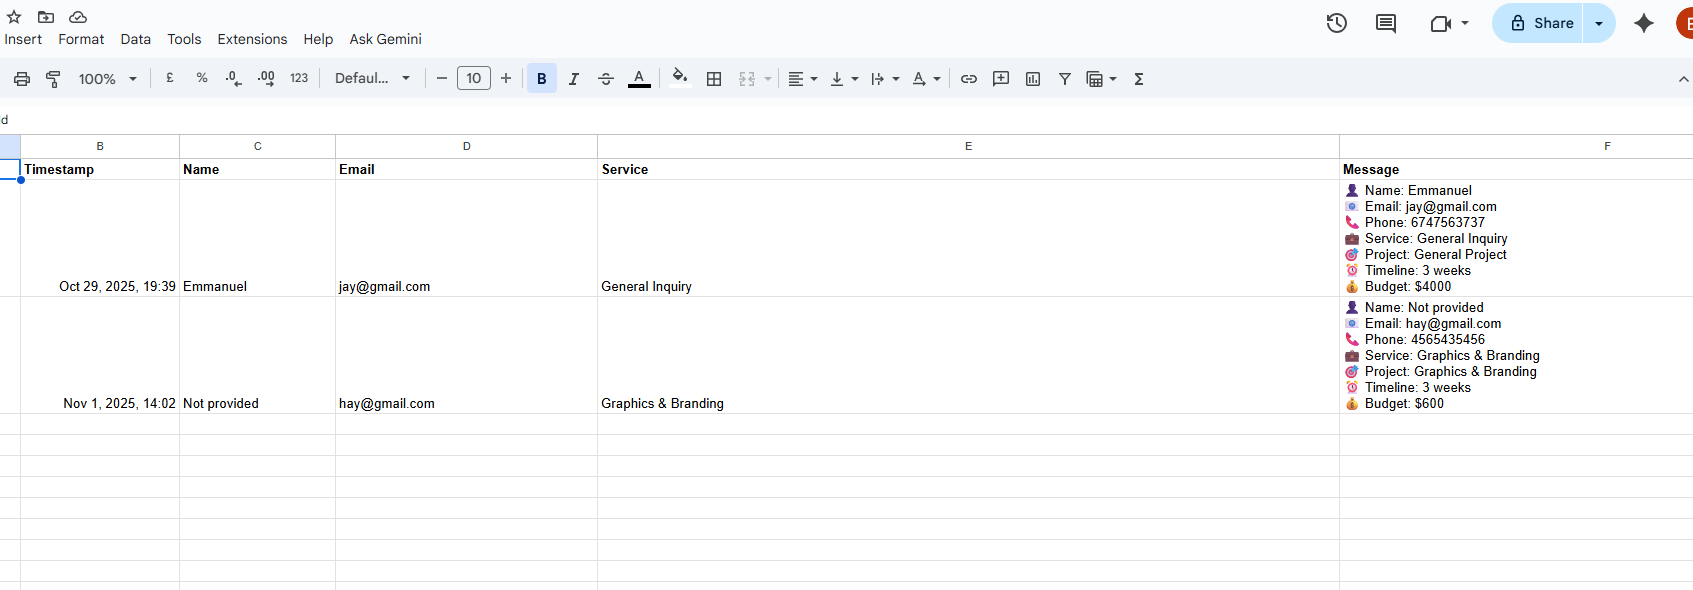Open text wrapping dropdown
Image resolution: width=1693 pixels, height=590 pixels.
click(x=885, y=78)
